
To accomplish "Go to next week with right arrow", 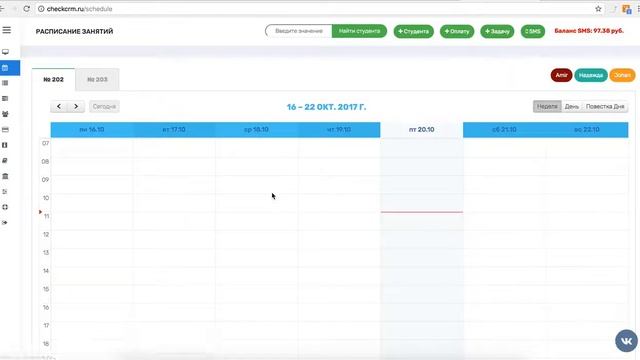I will (76, 107).
